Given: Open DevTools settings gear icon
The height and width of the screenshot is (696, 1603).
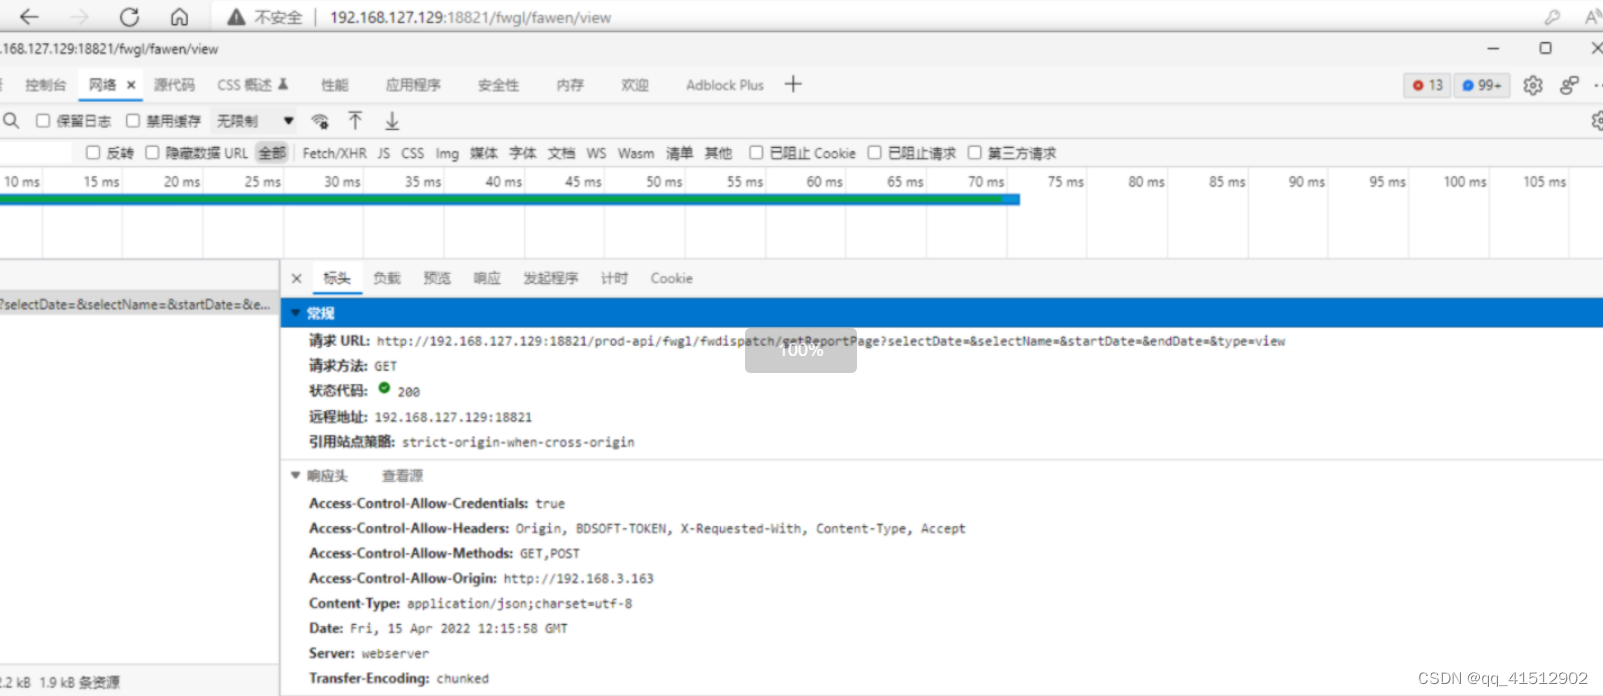Looking at the screenshot, I should [x=1533, y=85].
